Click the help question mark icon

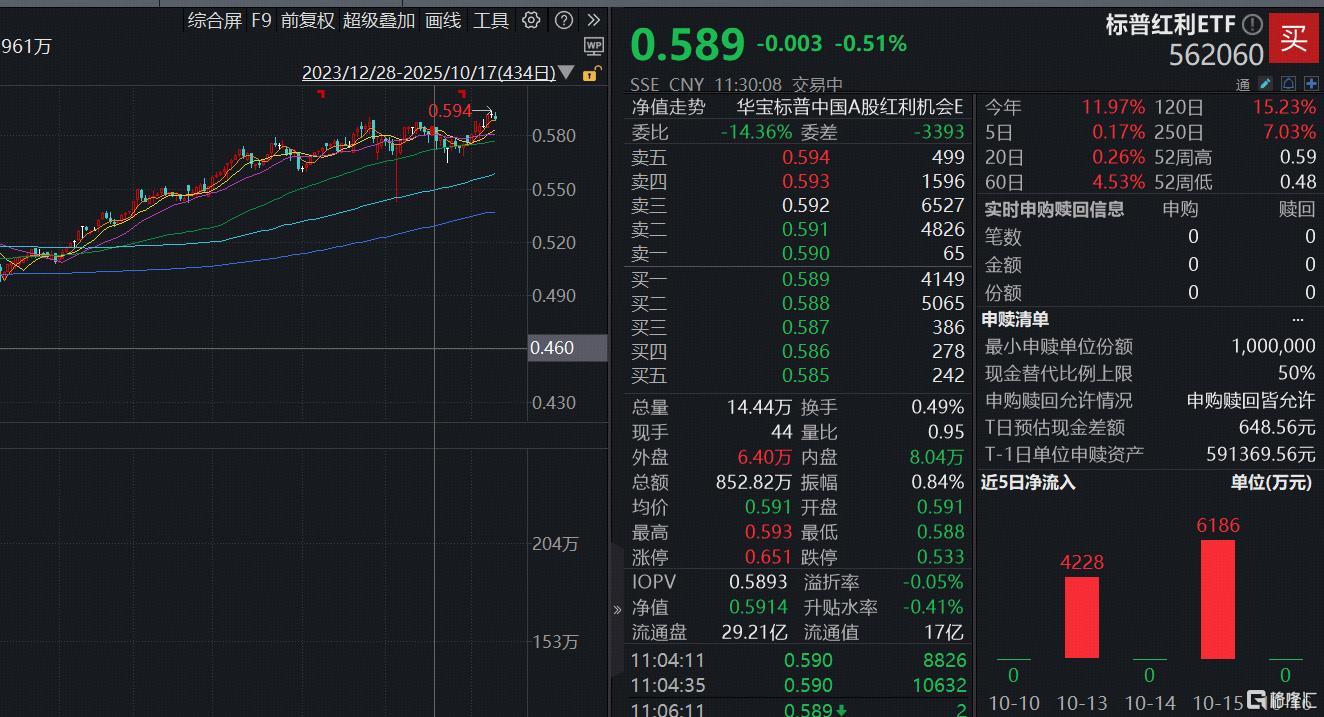pos(564,20)
